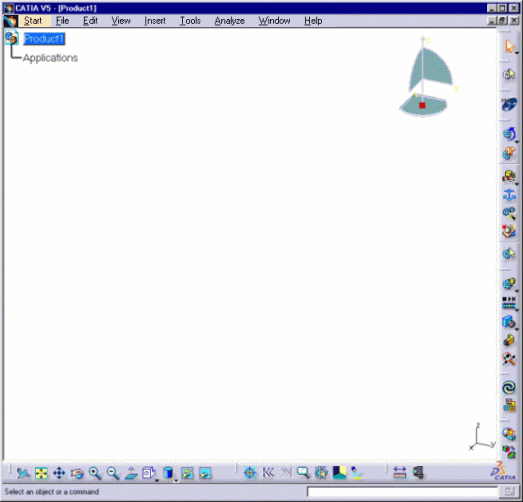The height and width of the screenshot is (502, 523).
Task: Open the Help menu
Action: [x=313, y=21]
